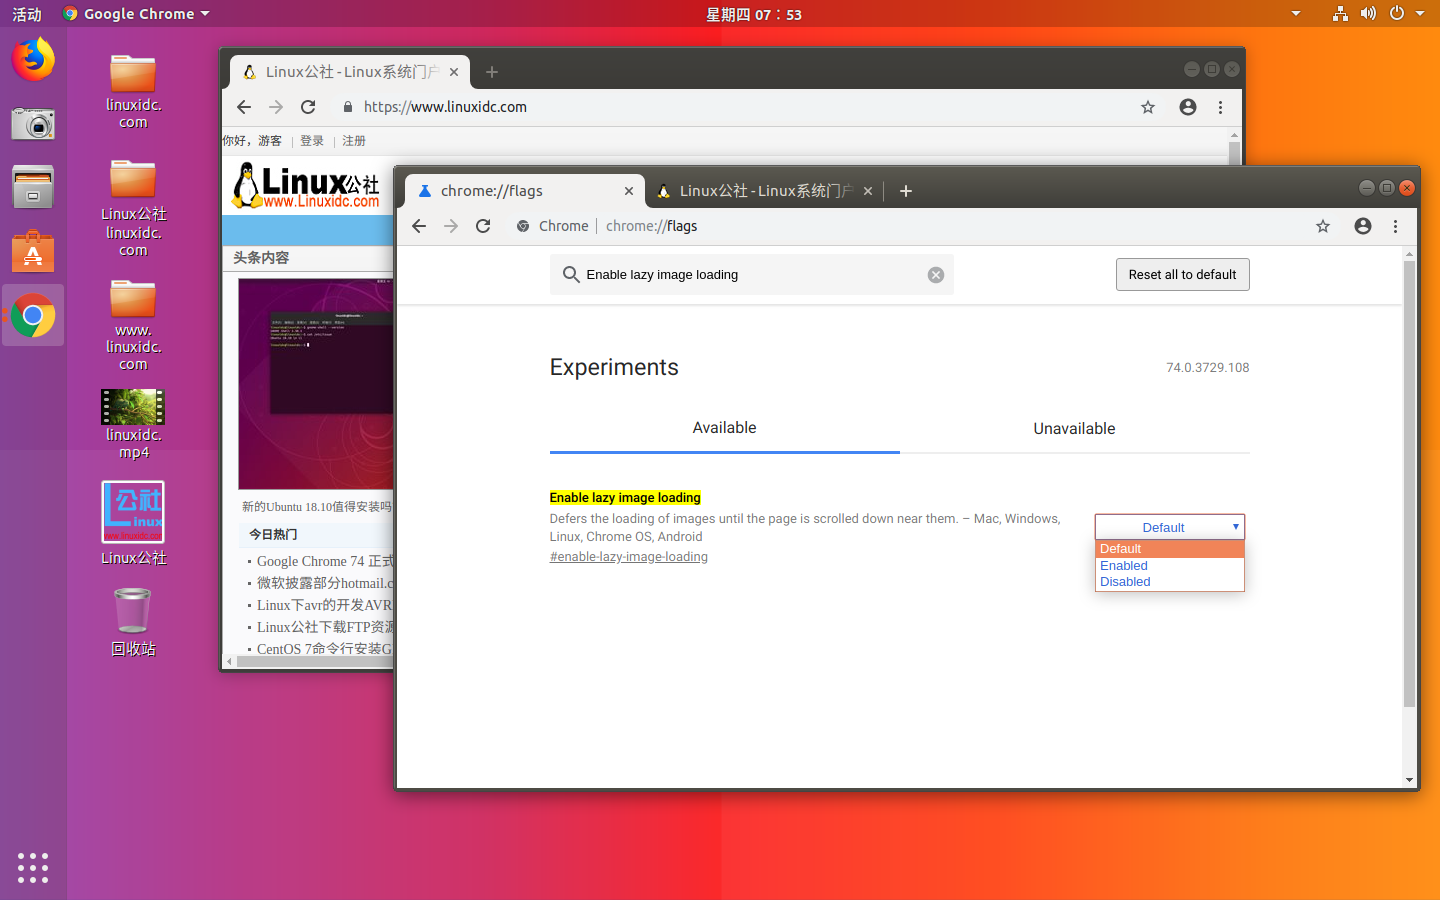Open the clock and calendar in top bar
This screenshot has height=900, width=1440.
pos(754,14)
